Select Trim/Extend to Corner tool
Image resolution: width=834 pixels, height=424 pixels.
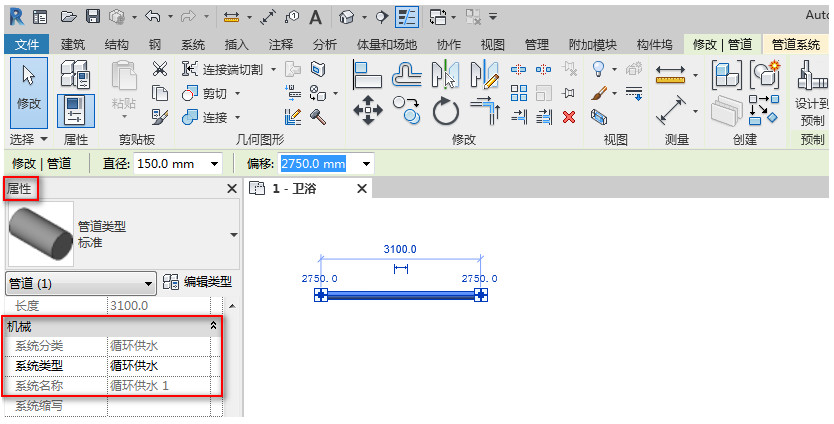coord(485,111)
